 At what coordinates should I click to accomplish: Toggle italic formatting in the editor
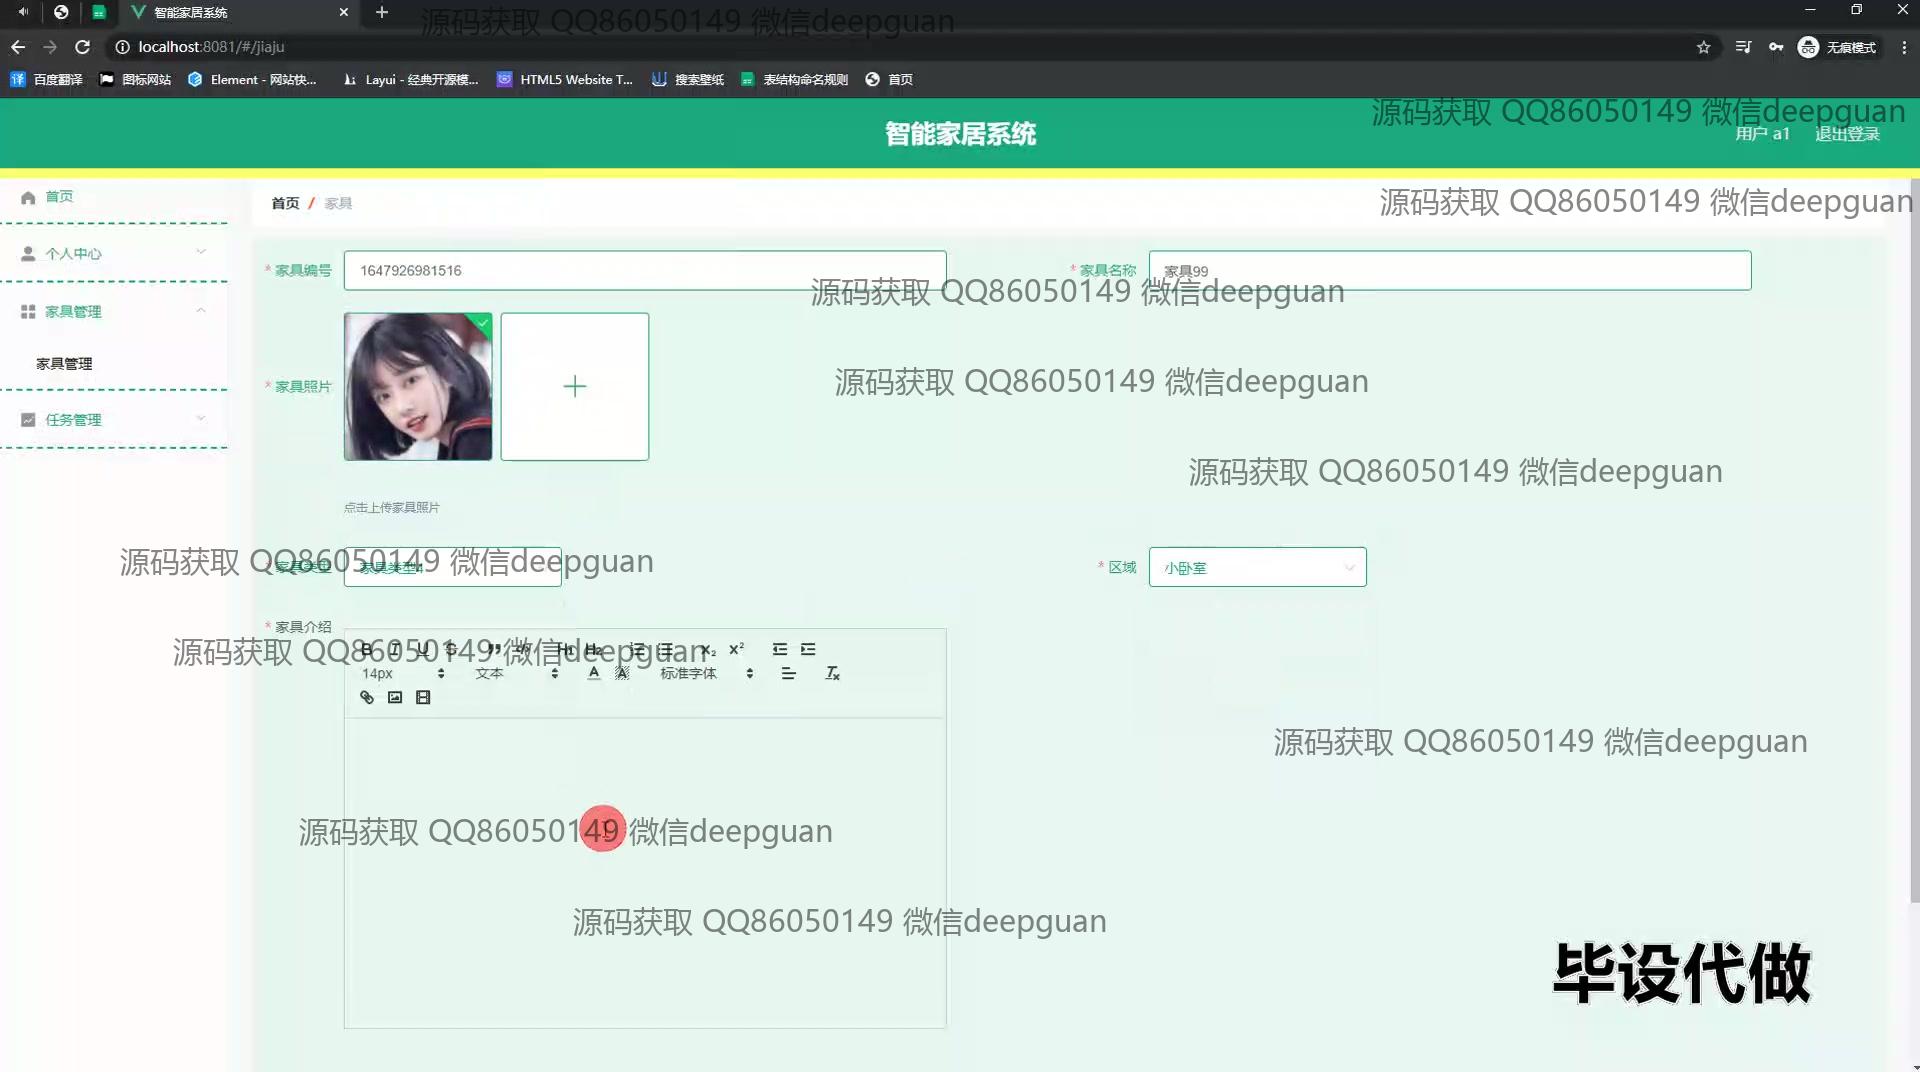pos(395,649)
